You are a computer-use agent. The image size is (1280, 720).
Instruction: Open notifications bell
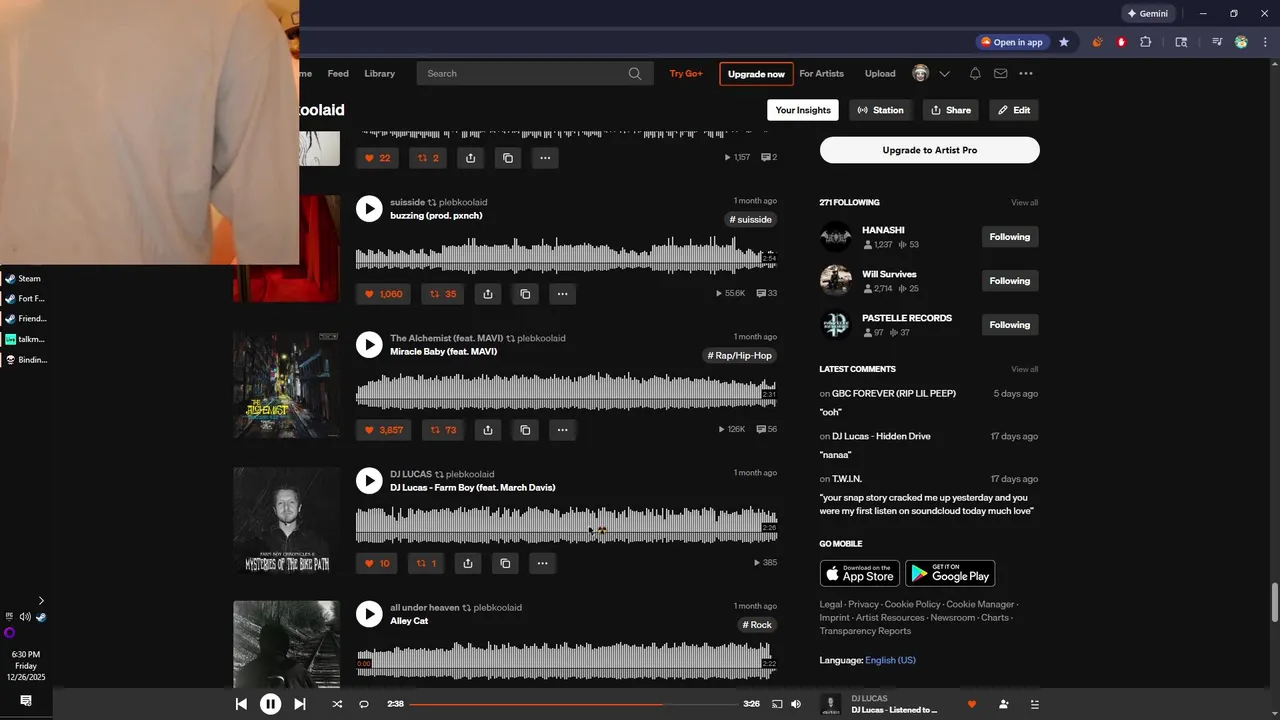coord(975,73)
